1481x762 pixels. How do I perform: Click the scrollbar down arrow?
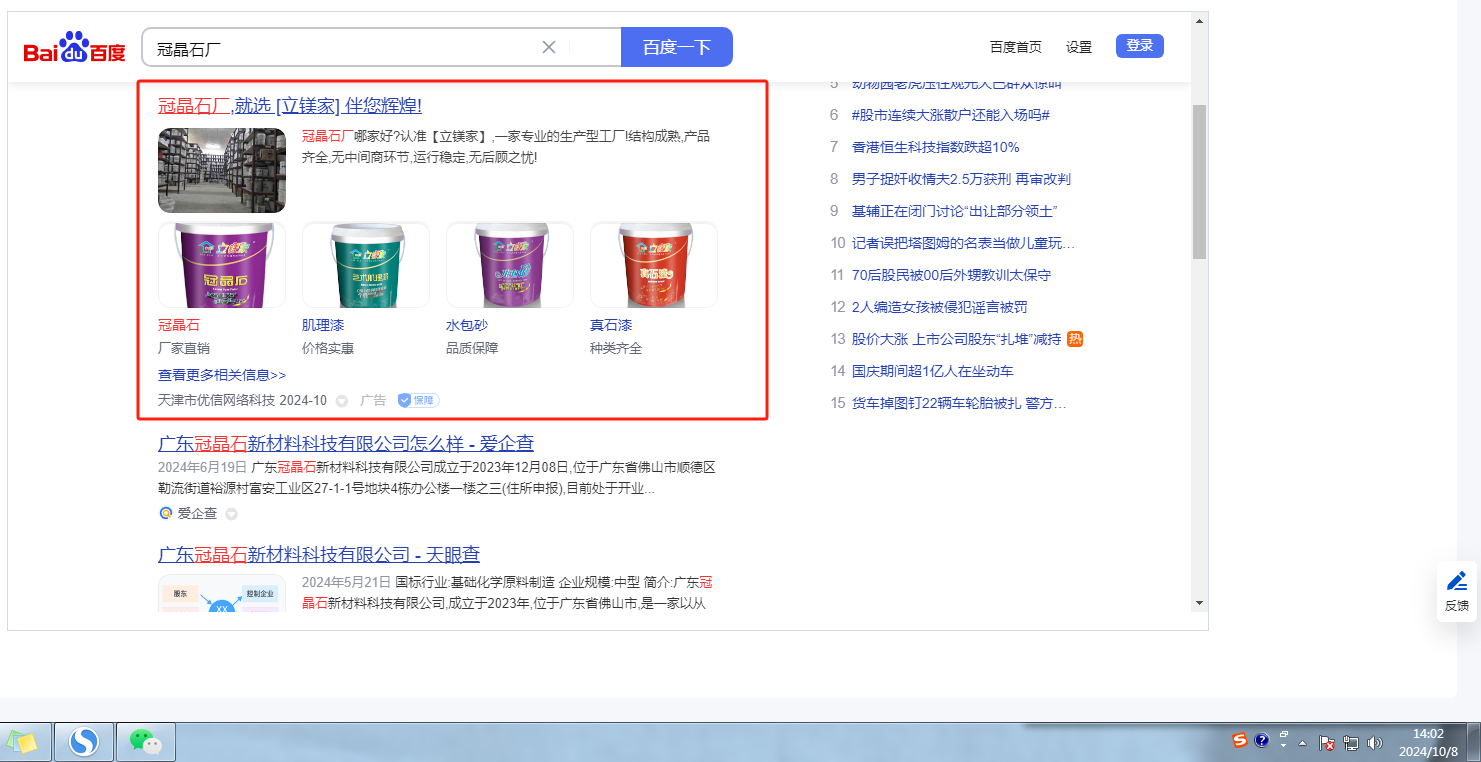(1199, 603)
